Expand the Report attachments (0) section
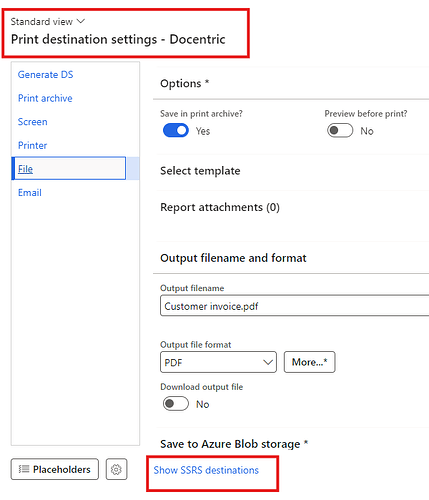This screenshot has height=500, width=429. point(220,207)
